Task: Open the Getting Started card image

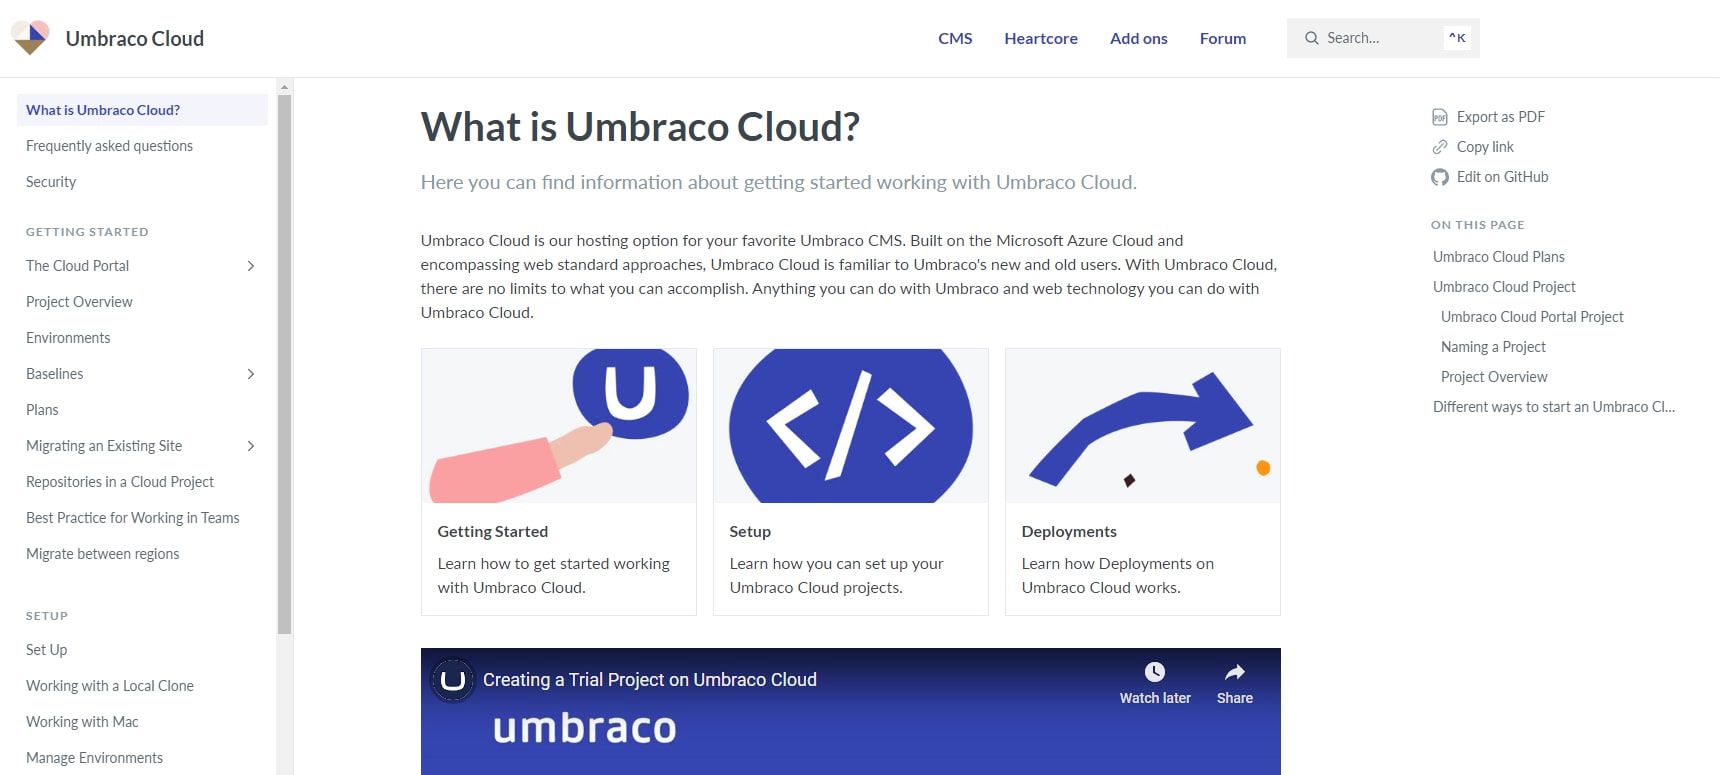Action: tap(559, 426)
